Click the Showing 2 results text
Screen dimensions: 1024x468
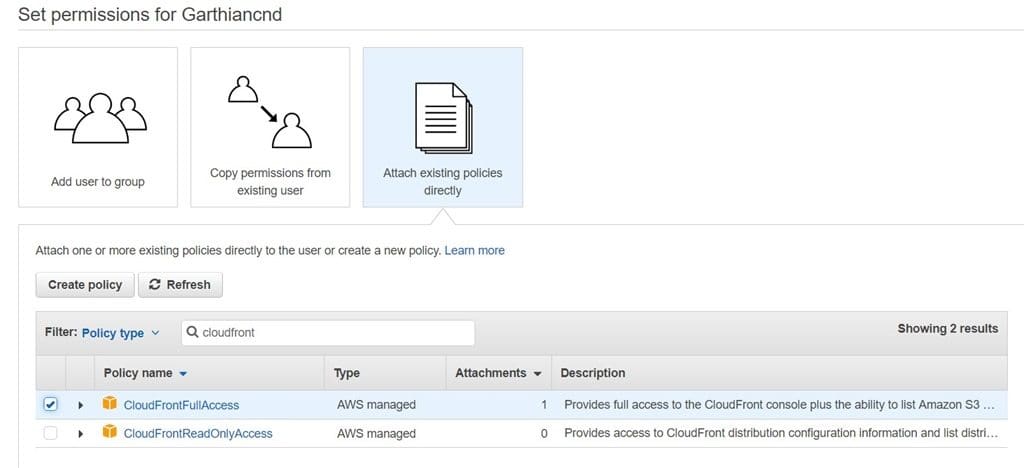[948, 329]
